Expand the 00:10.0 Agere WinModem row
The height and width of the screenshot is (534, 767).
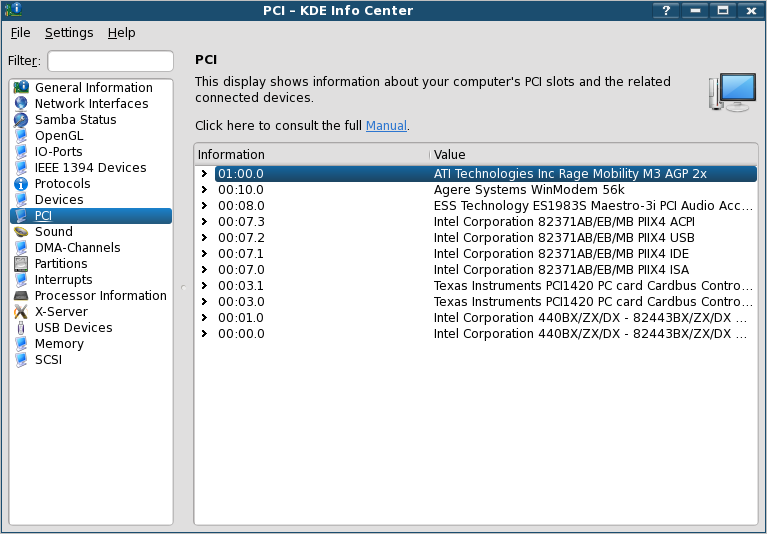(x=204, y=190)
